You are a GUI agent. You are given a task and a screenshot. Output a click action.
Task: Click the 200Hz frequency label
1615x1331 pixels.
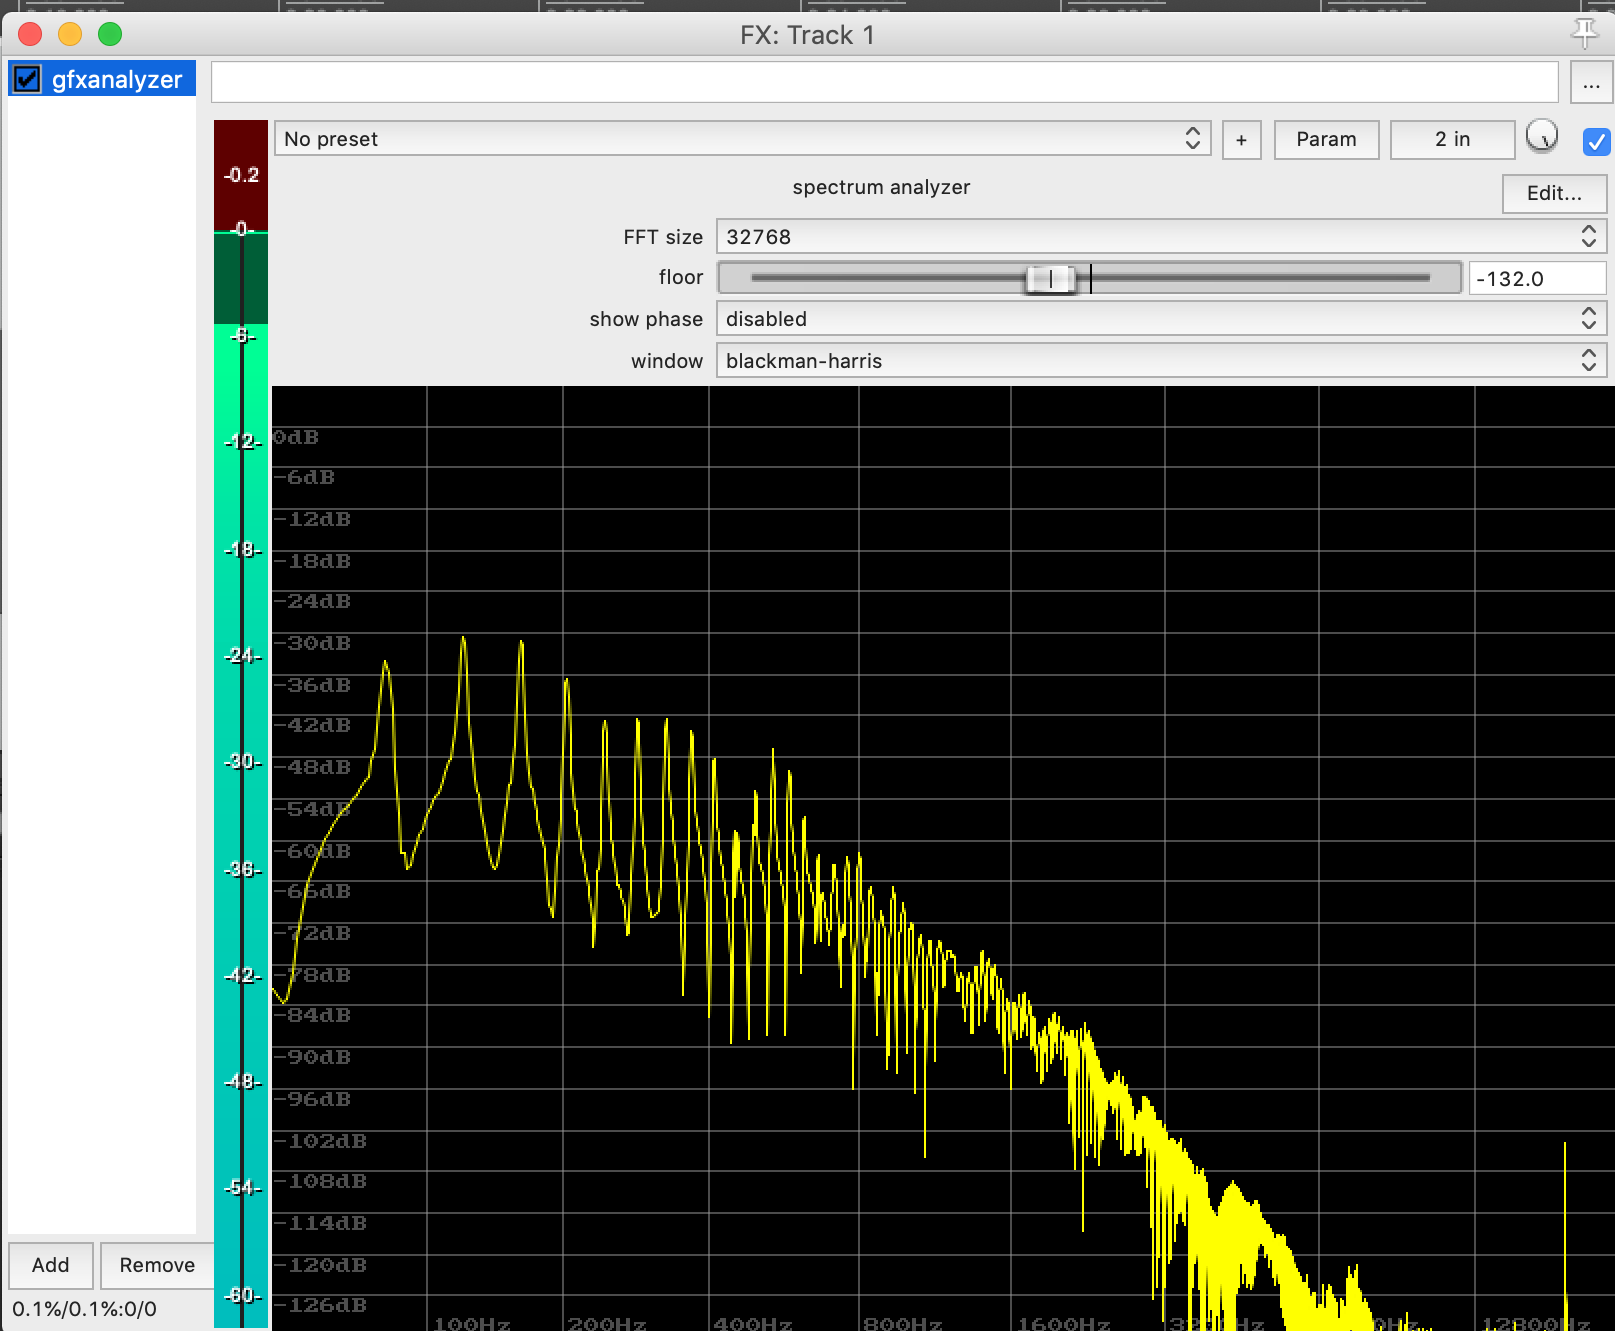pyautogui.click(x=606, y=1323)
